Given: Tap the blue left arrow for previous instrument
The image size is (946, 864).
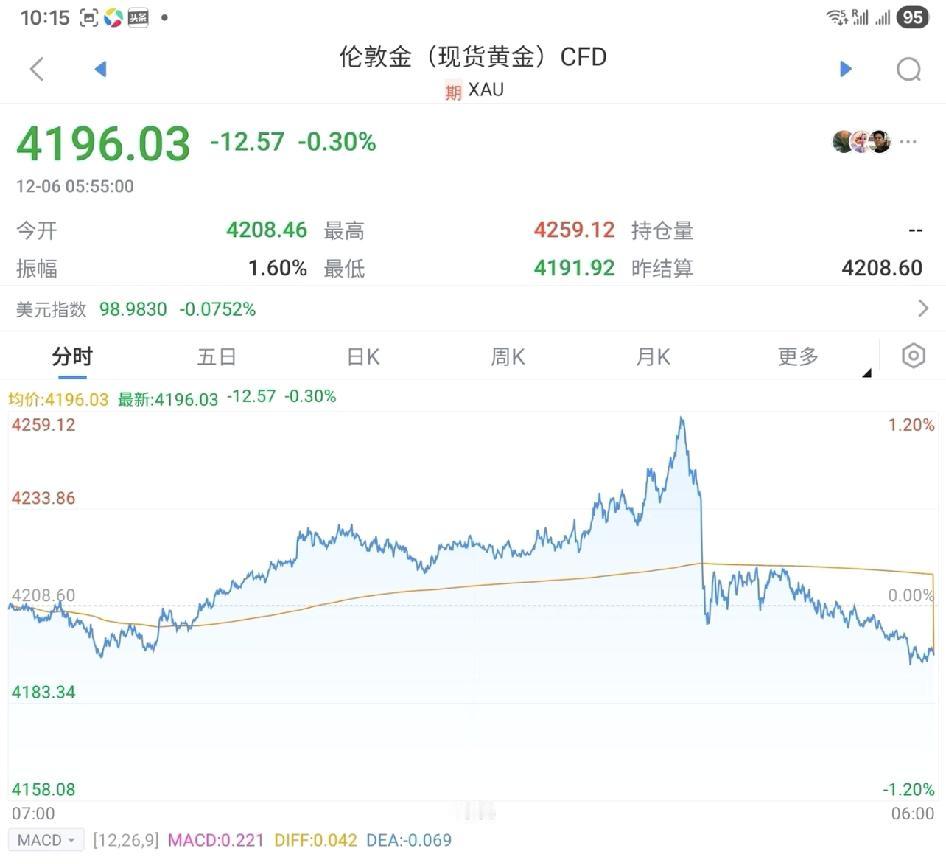Looking at the screenshot, I should click(100, 68).
